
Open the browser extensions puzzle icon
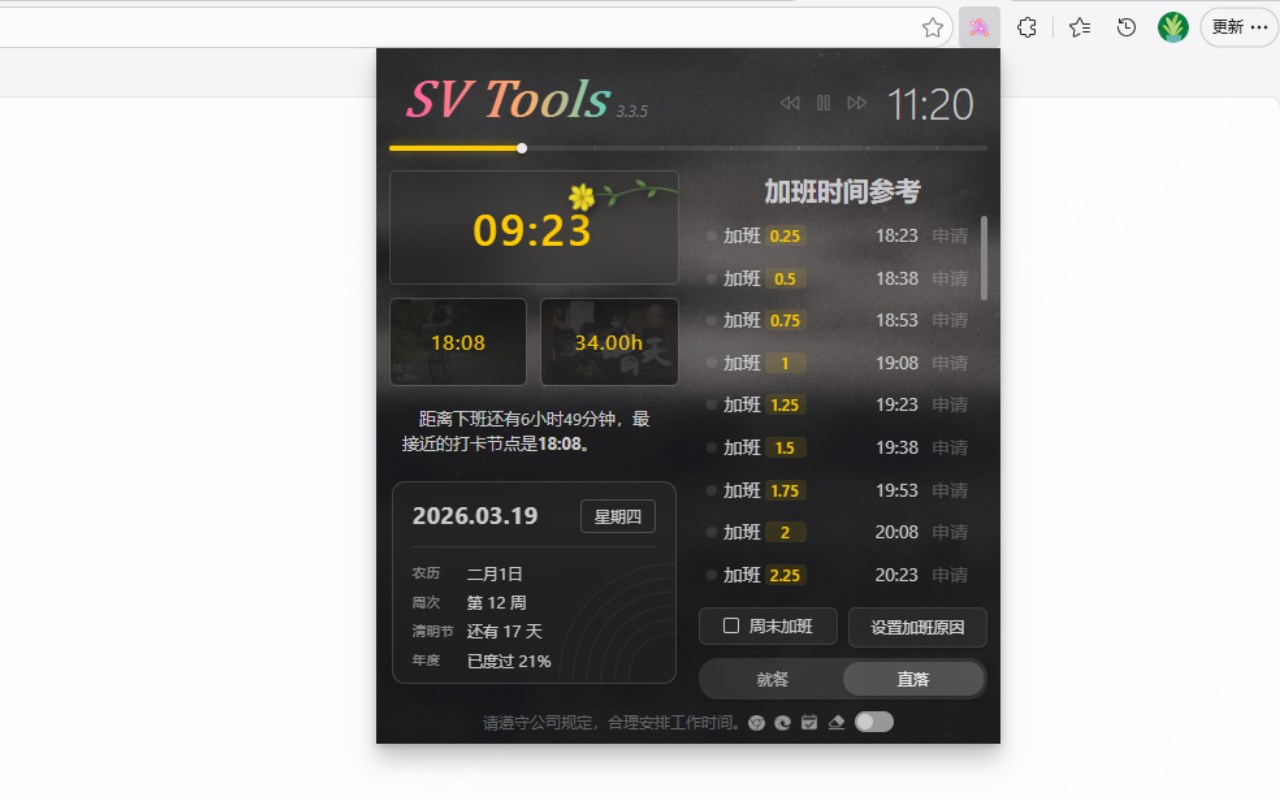(1026, 28)
